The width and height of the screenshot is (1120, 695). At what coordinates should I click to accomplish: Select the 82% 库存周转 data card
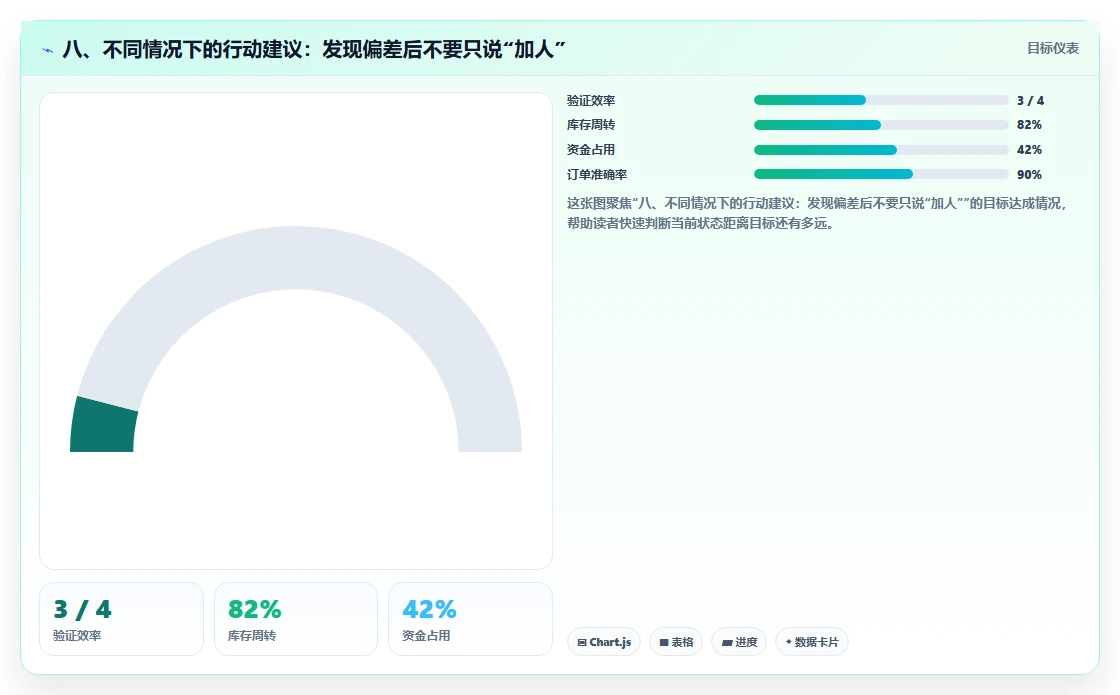(296, 619)
